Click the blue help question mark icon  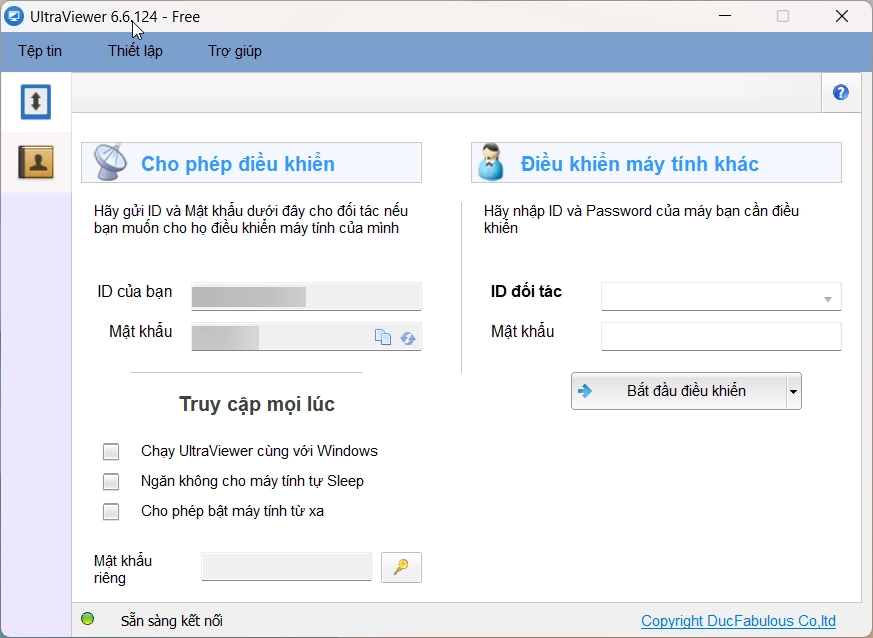[841, 92]
